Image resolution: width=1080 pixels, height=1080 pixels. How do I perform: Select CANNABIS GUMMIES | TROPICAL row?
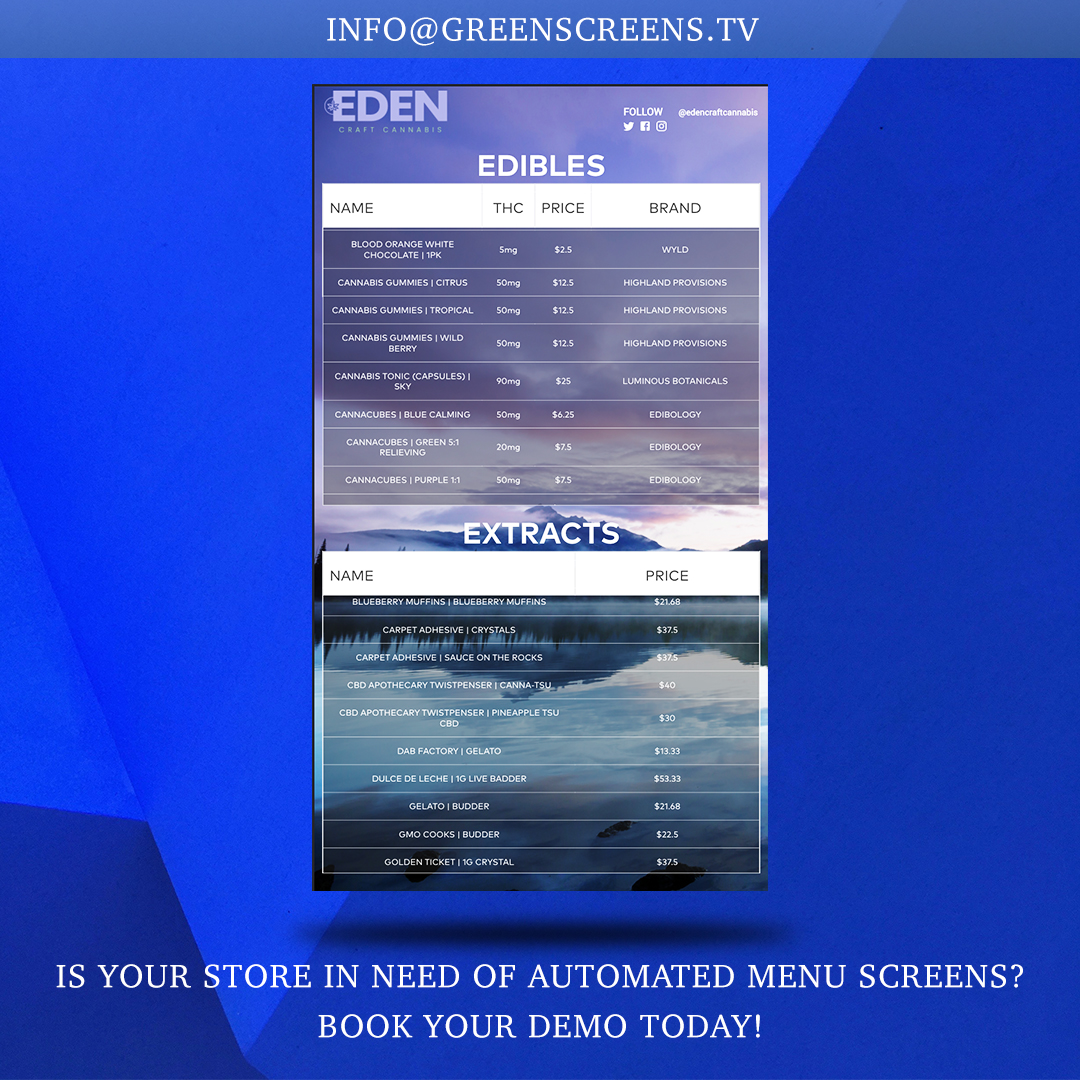coord(541,310)
